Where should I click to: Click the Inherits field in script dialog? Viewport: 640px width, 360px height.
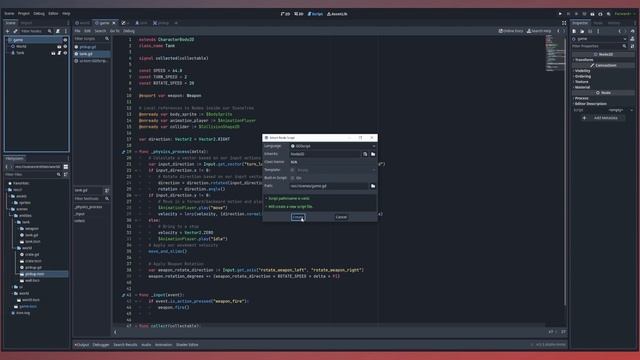325,154
